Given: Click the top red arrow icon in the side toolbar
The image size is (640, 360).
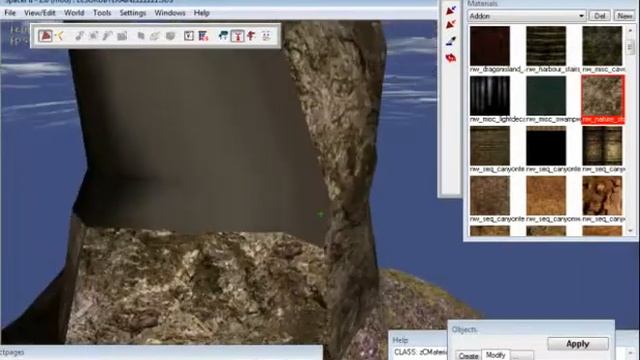Looking at the screenshot, I should coord(451,10).
